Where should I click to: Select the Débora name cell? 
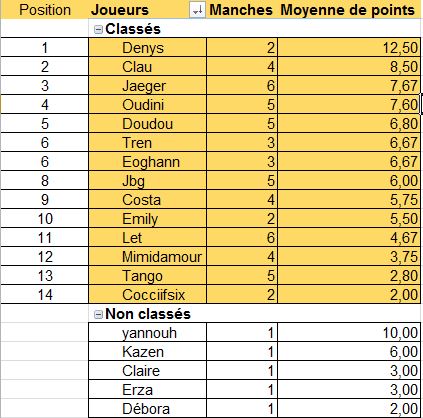coord(147,408)
